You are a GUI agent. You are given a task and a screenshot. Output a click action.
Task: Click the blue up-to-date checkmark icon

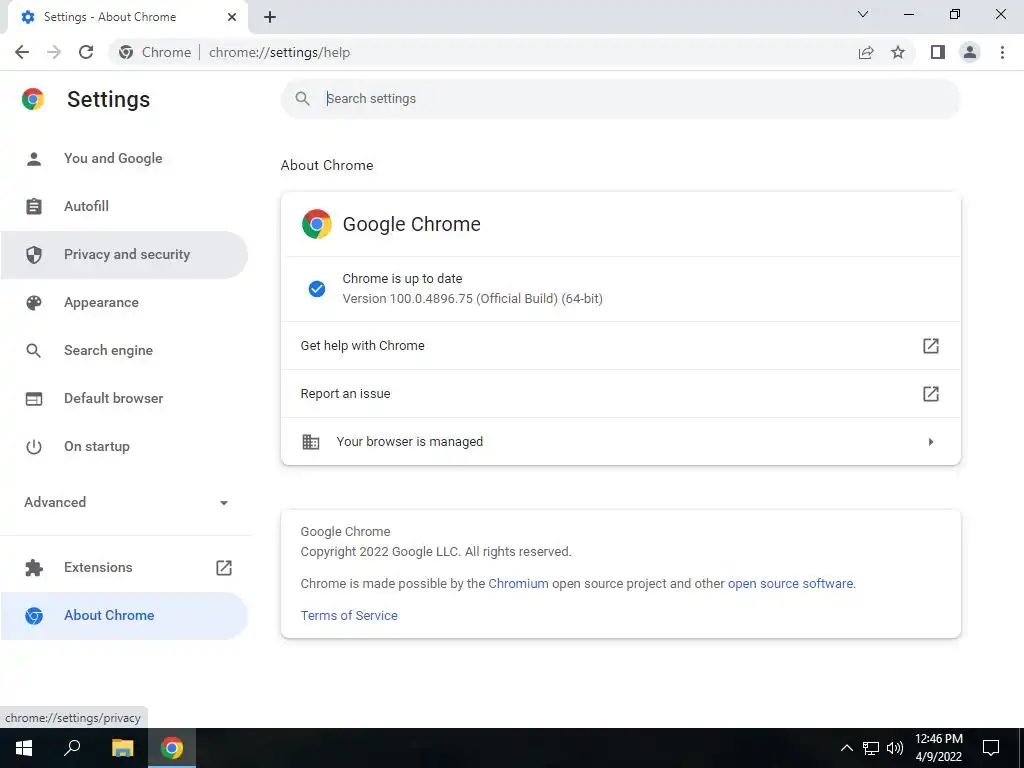(x=317, y=289)
